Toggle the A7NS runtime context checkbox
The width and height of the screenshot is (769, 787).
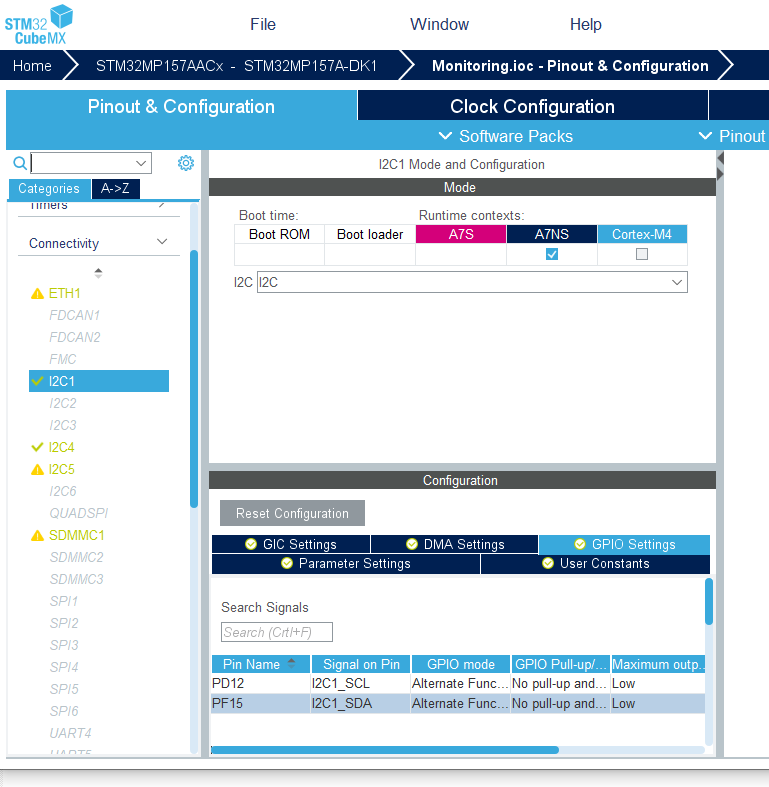552,254
